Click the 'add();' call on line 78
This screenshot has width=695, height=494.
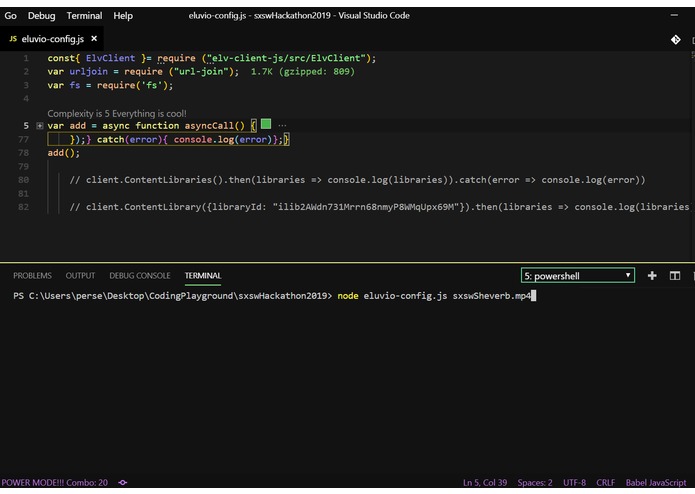pyautogui.click(x=64, y=153)
